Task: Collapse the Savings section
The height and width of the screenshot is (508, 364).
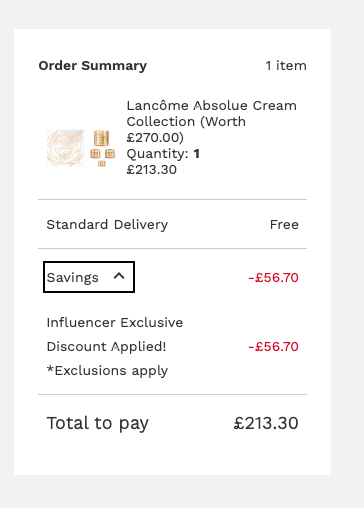Action: (89, 277)
